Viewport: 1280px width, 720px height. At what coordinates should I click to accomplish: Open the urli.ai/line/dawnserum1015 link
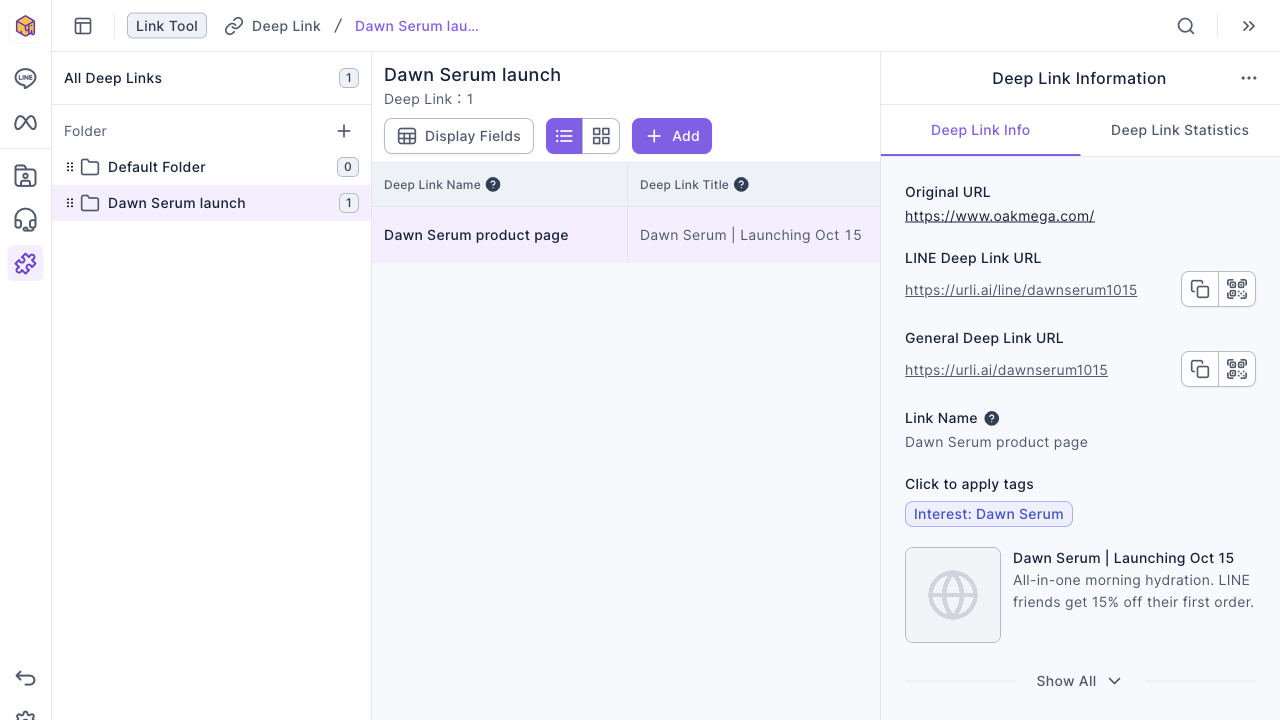(x=1021, y=290)
